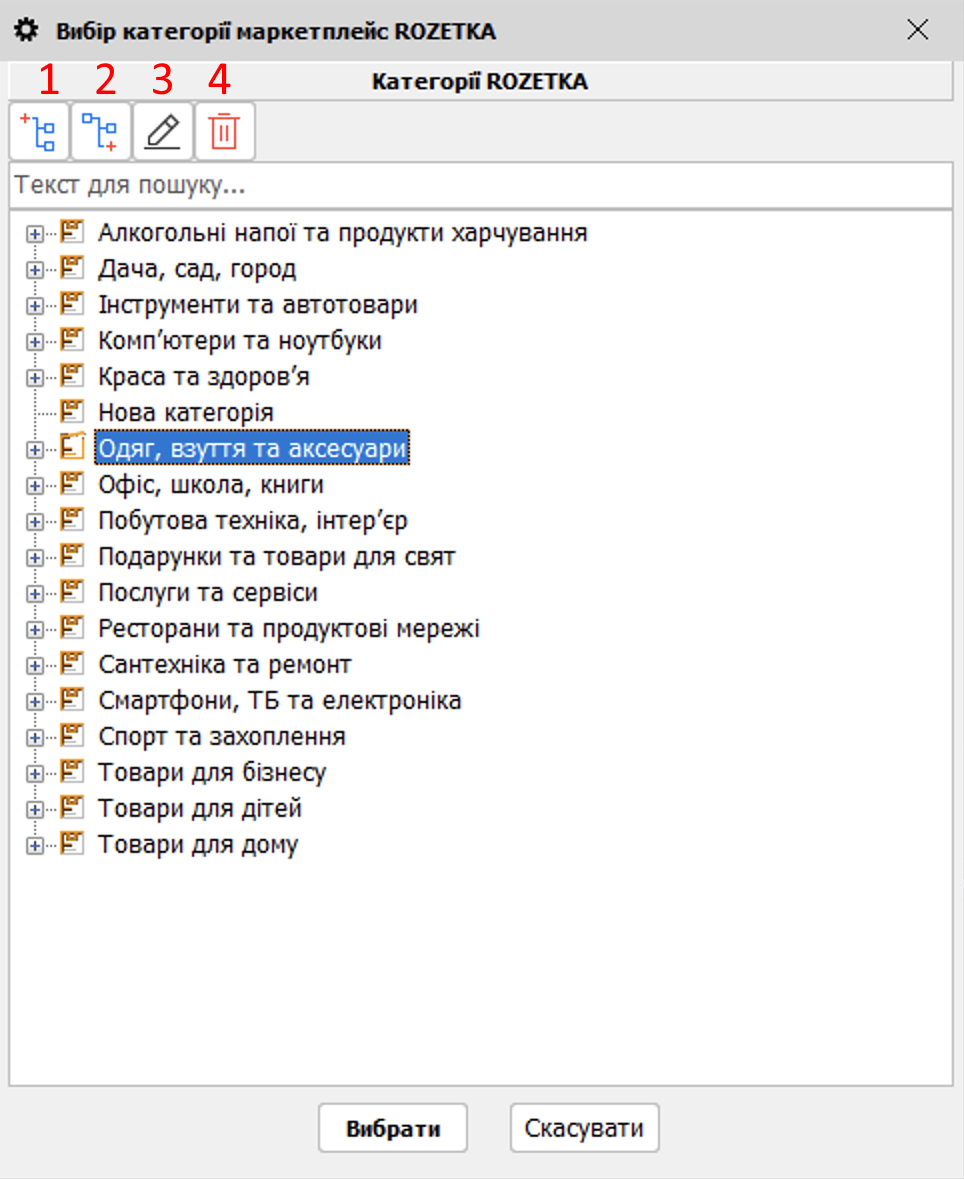
Task: Click folder icon next to Товари для бізнесу
Action: coord(72,772)
